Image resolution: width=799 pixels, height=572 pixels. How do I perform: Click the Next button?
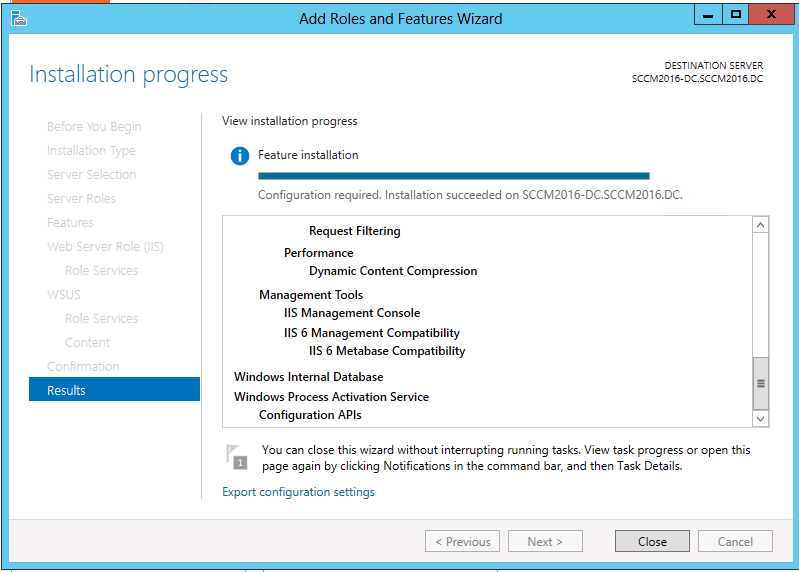click(545, 541)
